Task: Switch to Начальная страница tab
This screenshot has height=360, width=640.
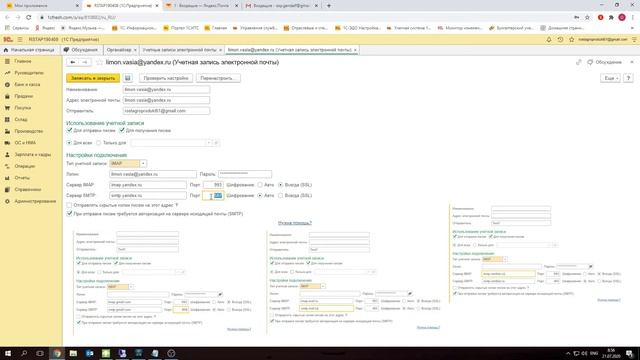Action: coord(29,50)
